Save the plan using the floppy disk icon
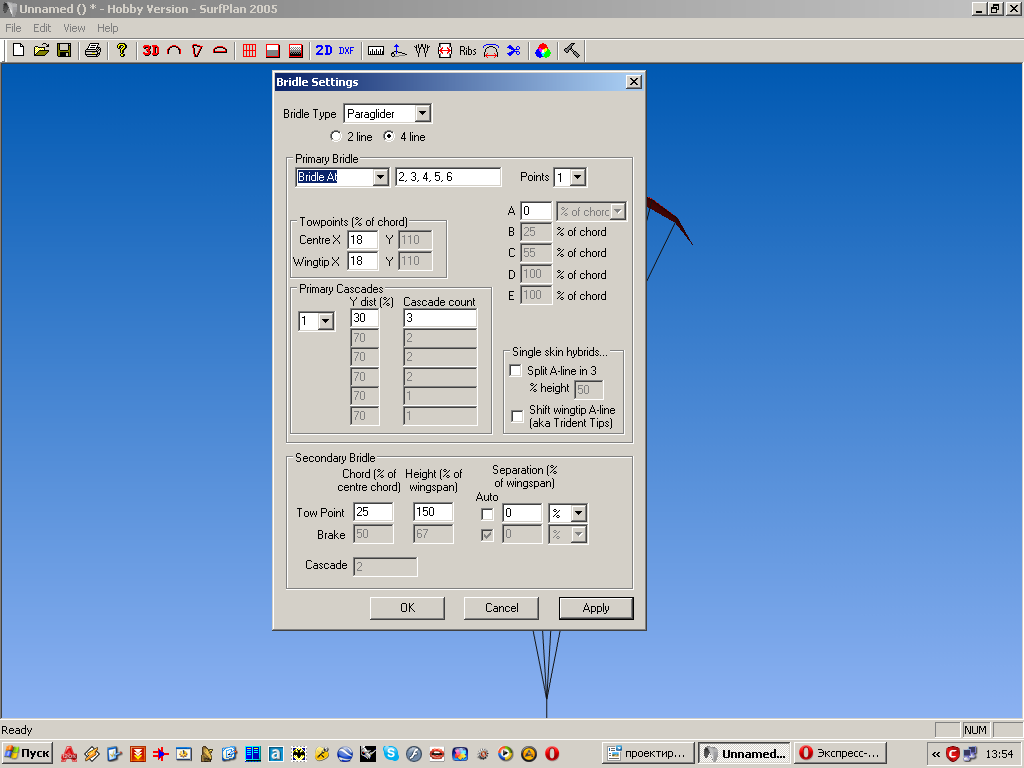 pyautogui.click(x=64, y=50)
